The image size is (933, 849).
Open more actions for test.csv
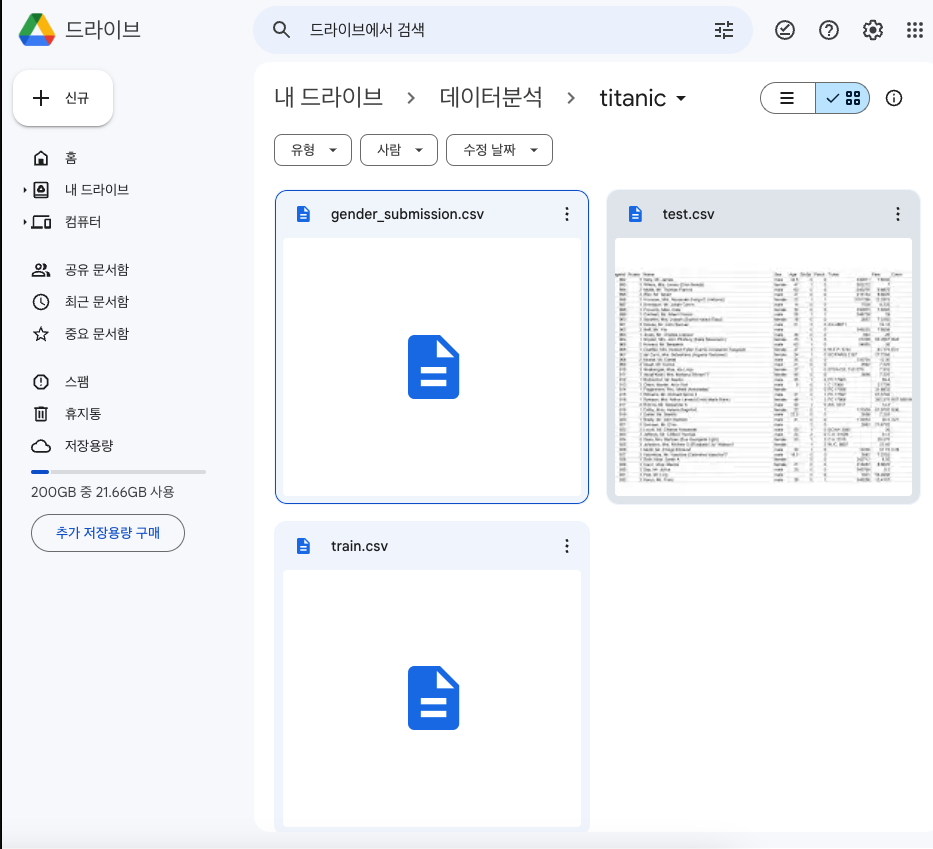tap(898, 214)
